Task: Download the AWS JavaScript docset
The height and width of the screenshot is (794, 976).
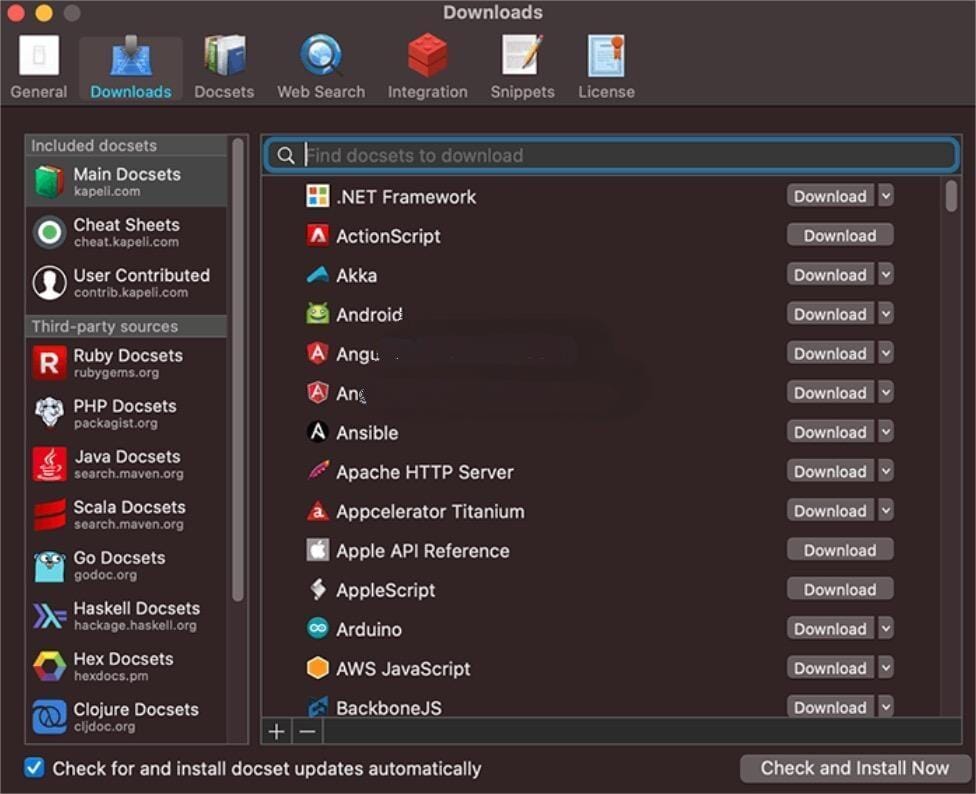Action: tap(830, 668)
